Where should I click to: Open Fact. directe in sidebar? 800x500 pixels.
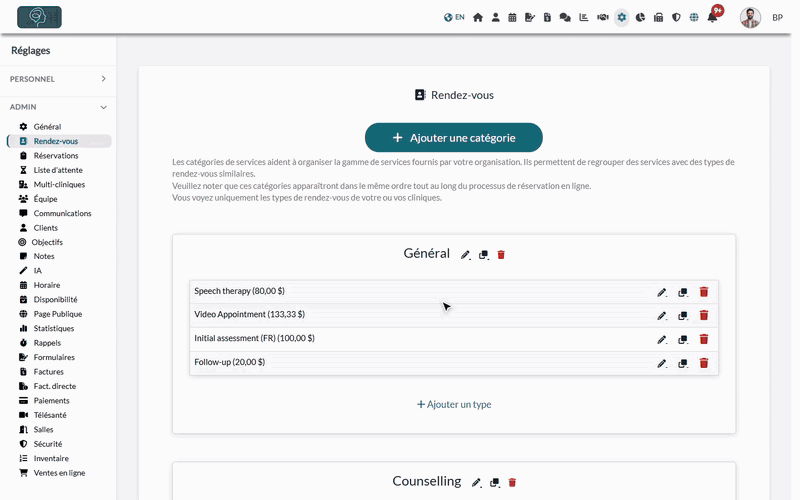pos(55,386)
